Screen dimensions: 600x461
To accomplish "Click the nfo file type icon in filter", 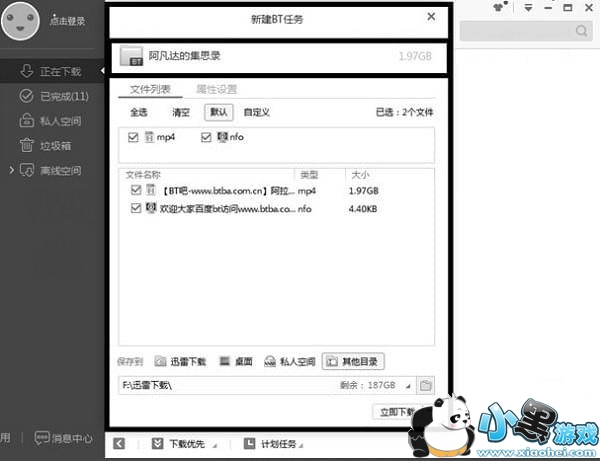I will click(222, 137).
